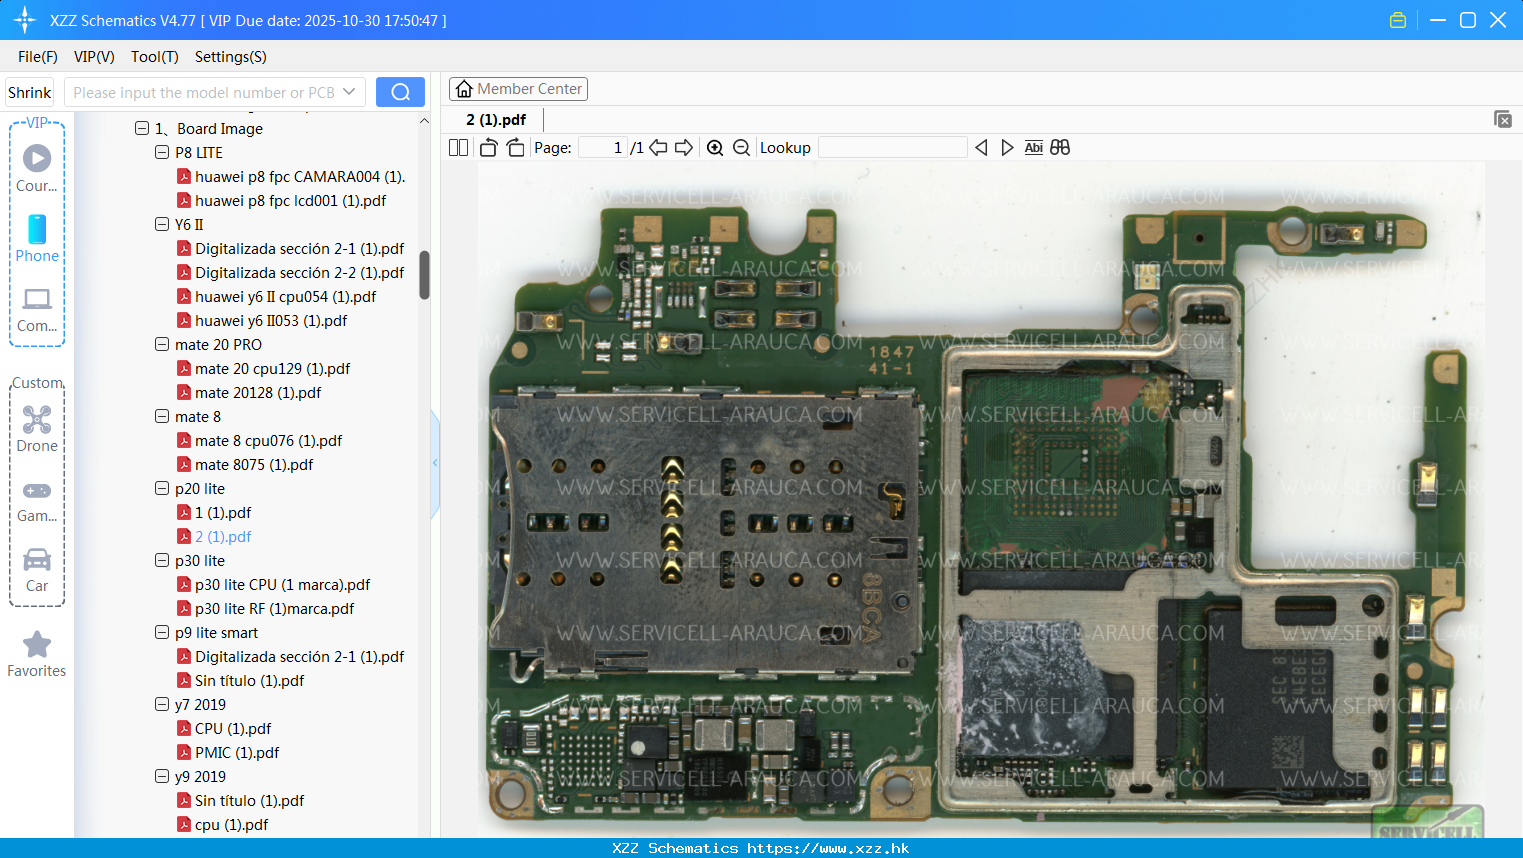Viewport: 1523px width, 858px height.
Task: Select the Car category
Action: [x=37, y=570]
